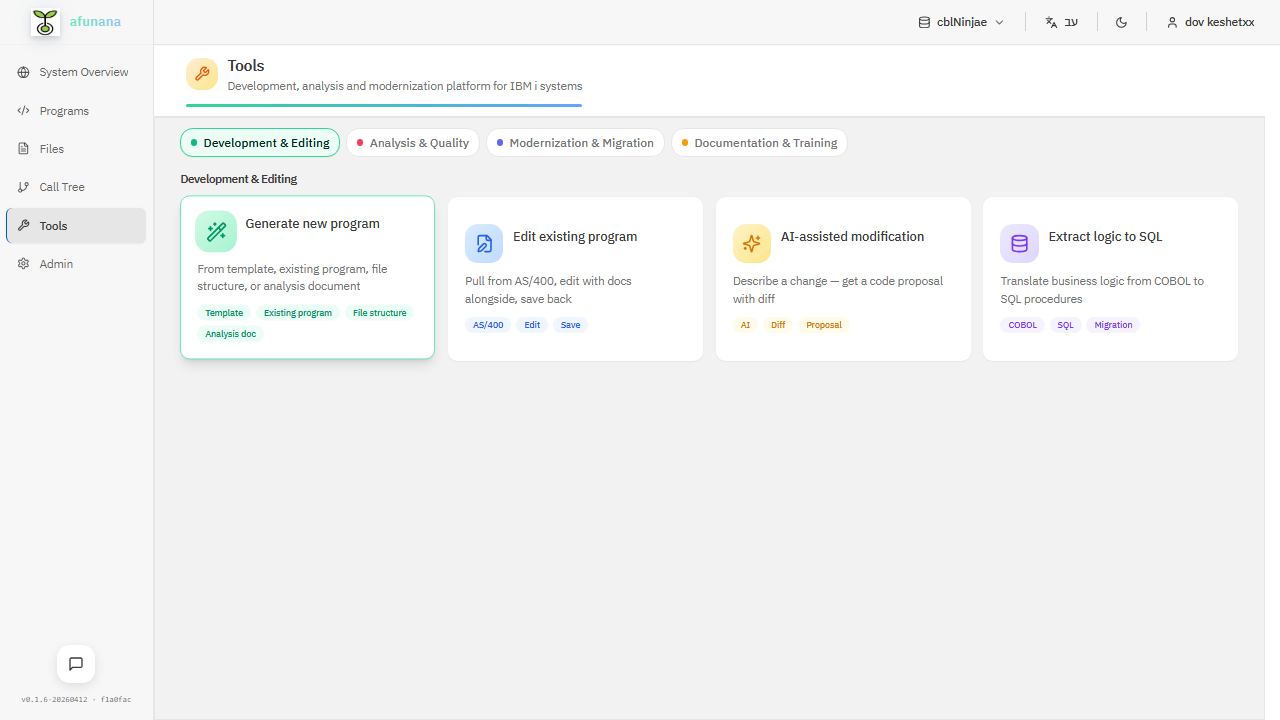Click the AS/400 tag on Edit existing program
Image resolution: width=1280 pixels, height=720 pixels.
[x=488, y=324]
